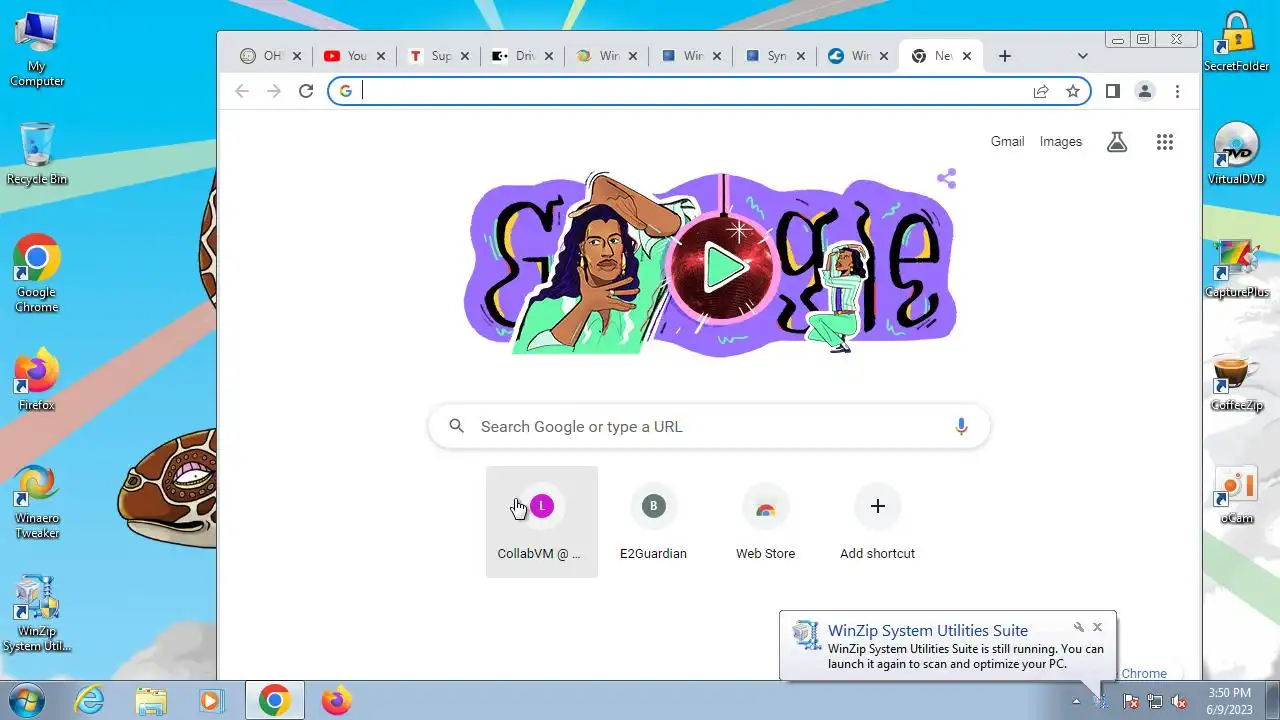
Task: Open File Explorer from taskbar
Action: pos(151,700)
